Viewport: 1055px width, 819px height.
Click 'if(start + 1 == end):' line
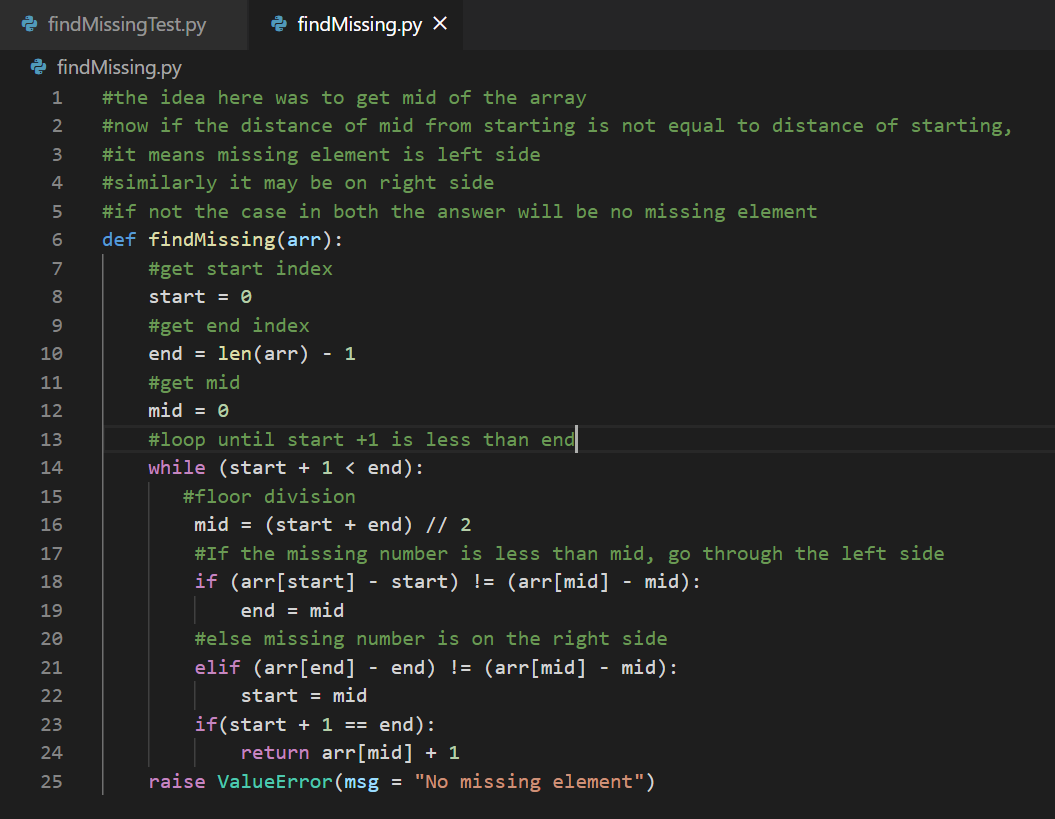(x=315, y=725)
